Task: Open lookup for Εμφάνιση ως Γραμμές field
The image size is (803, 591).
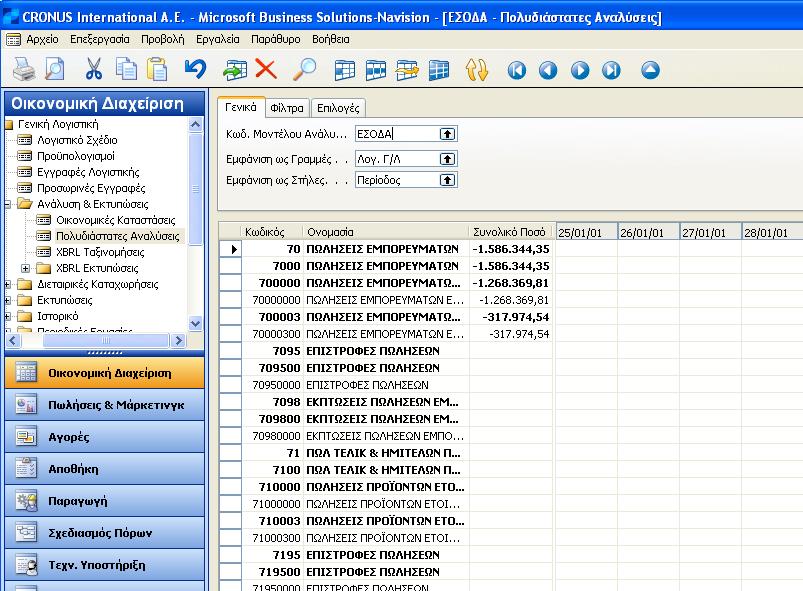Action: [447, 159]
